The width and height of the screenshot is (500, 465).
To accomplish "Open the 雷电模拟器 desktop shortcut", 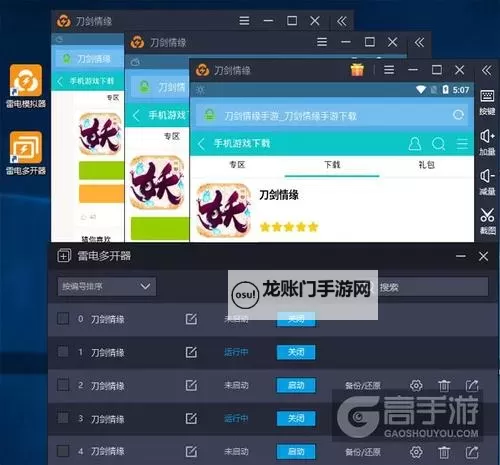I will click(26, 86).
